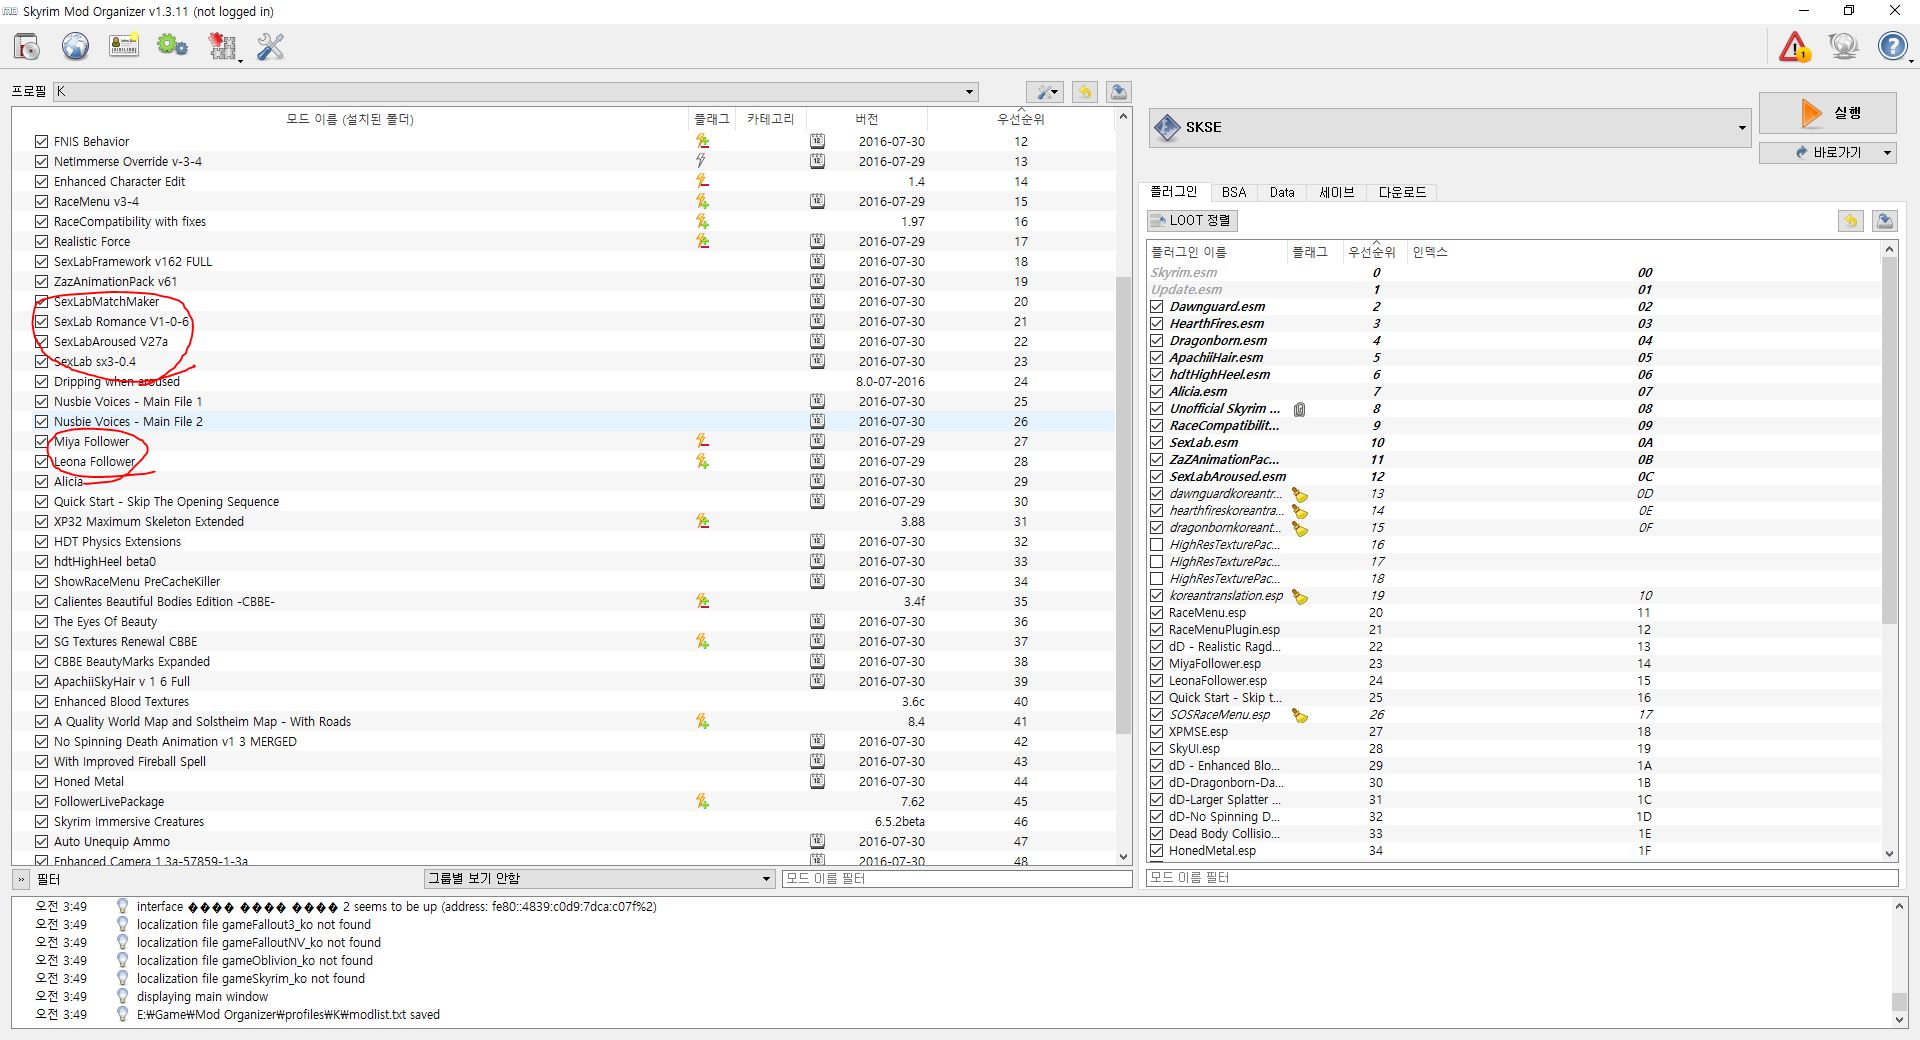Viewport: 1920px width, 1040px height.
Task: Disable the HDT Physics Extensions mod
Action: click(41, 541)
